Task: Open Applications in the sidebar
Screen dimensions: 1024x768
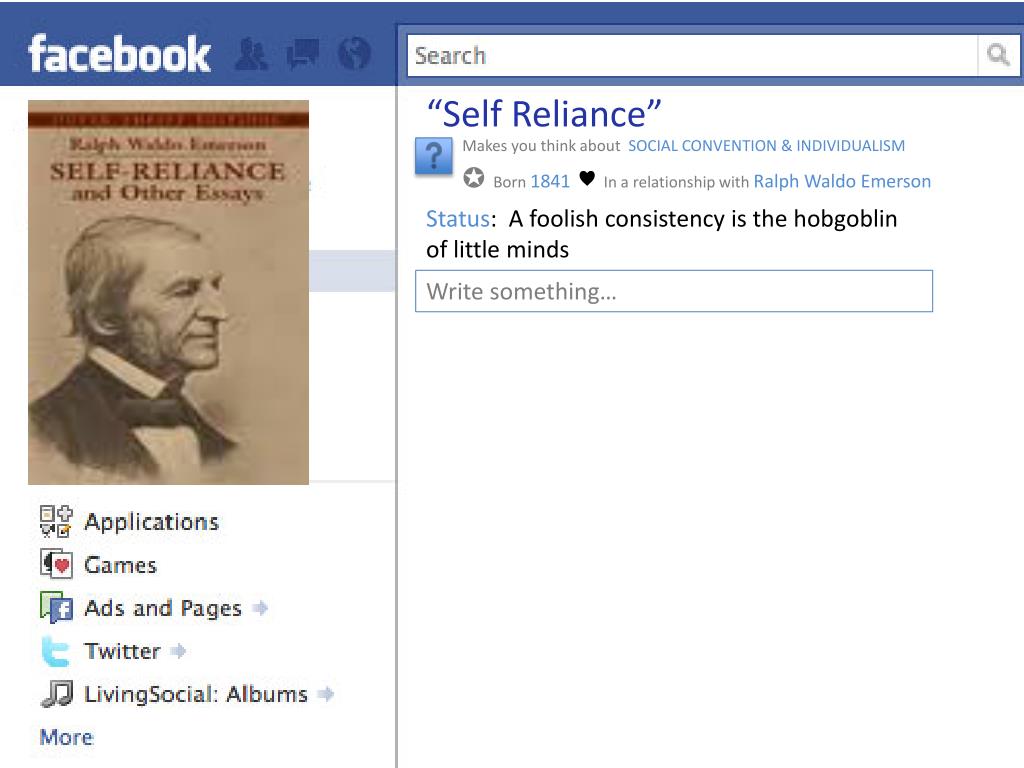Action: [152, 522]
